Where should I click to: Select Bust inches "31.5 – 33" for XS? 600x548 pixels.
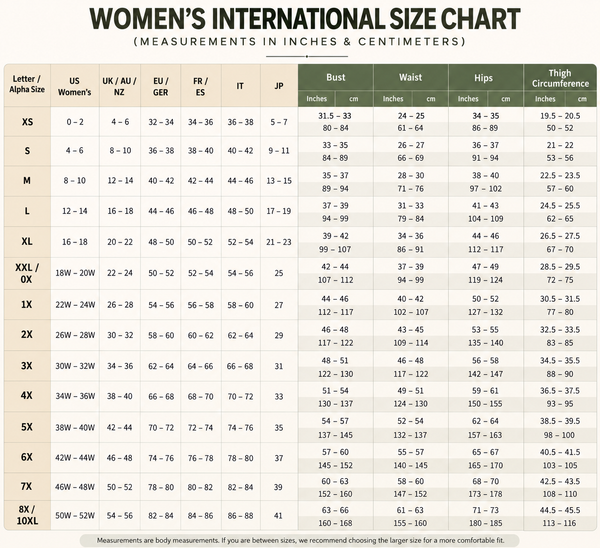point(335,116)
